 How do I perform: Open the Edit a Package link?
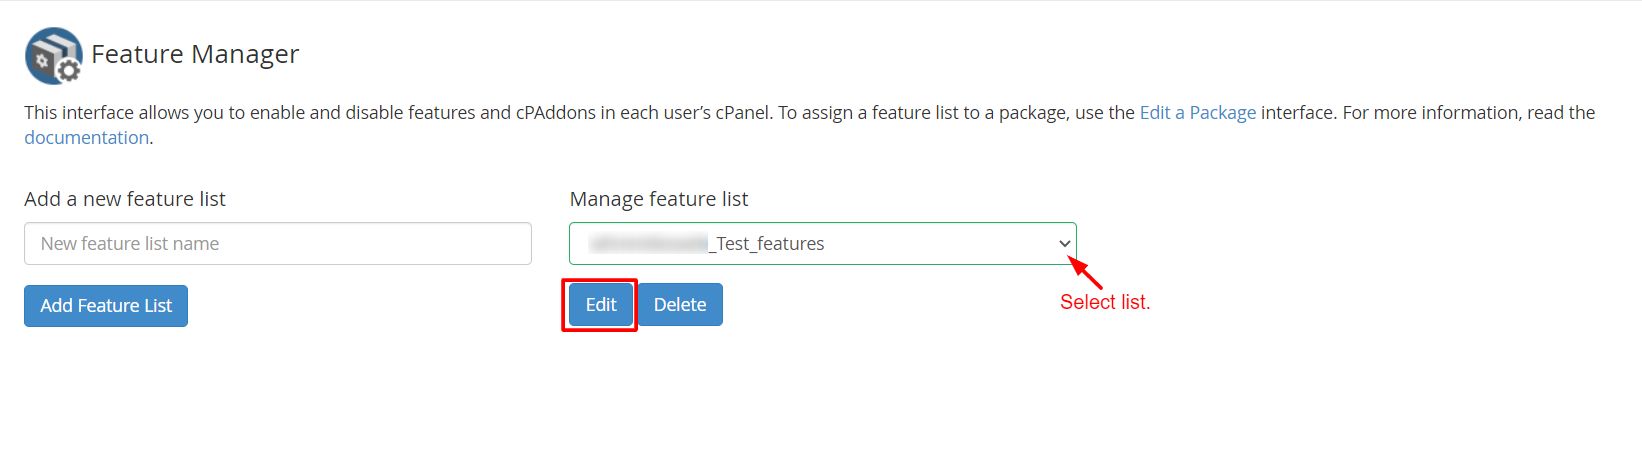pos(1198,113)
